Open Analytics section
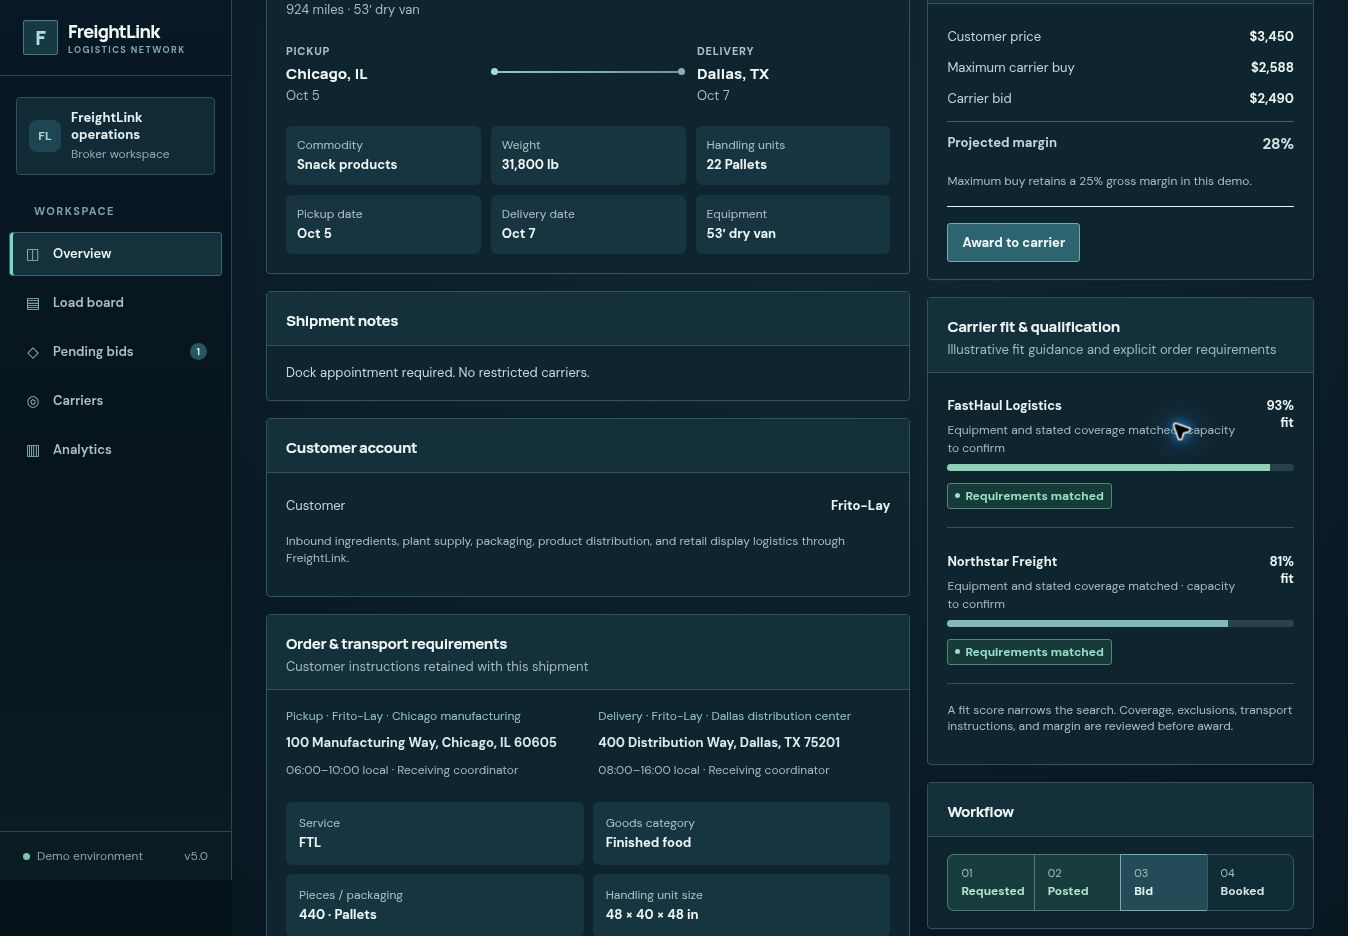This screenshot has height=936, width=1363. point(116,450)
